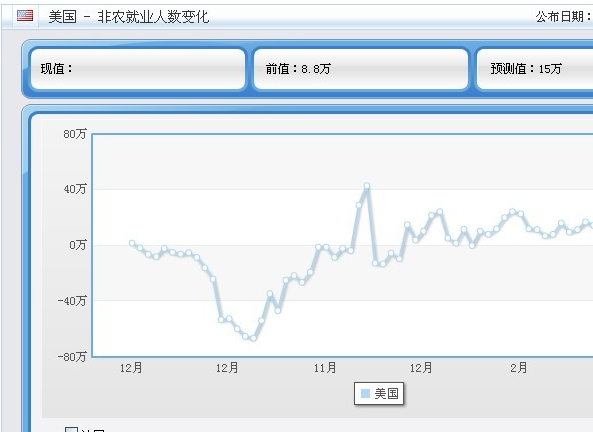The height and width of the screenshot is (432, 593).
Task: Click the US flag icon
Action: (25, 16)
